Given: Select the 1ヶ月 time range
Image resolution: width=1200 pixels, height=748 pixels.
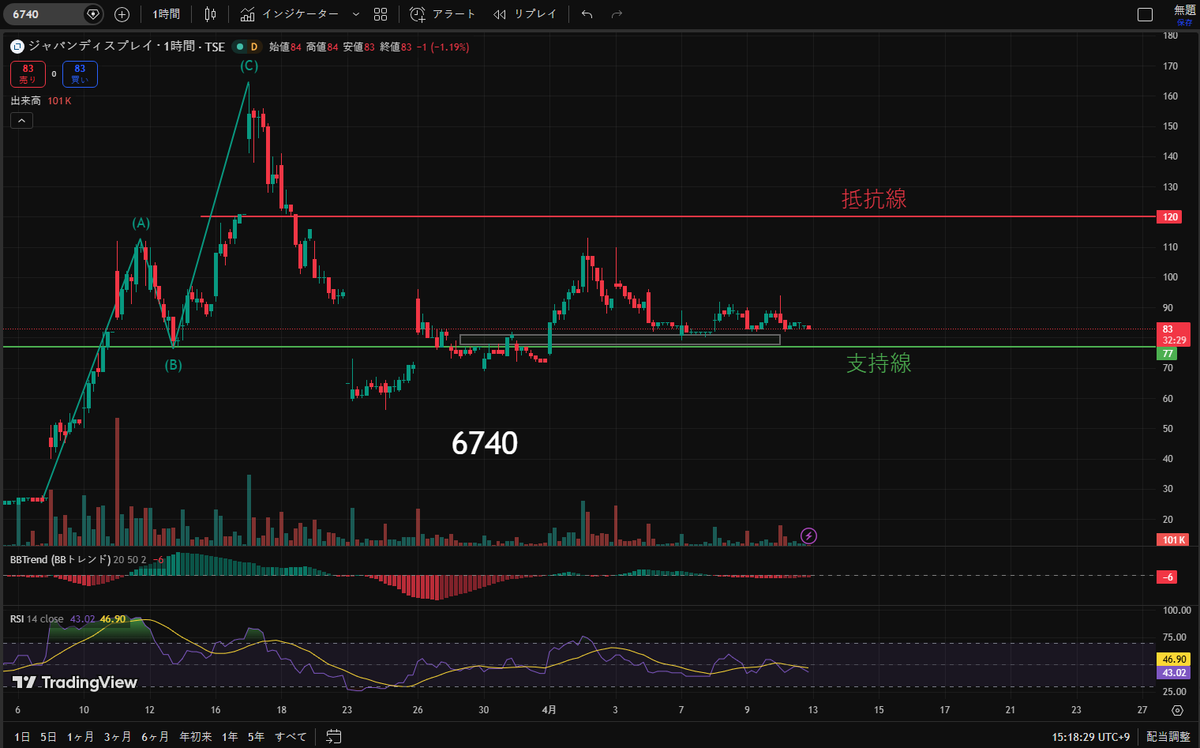Looking at the screenshot, I should coord(81,737).
